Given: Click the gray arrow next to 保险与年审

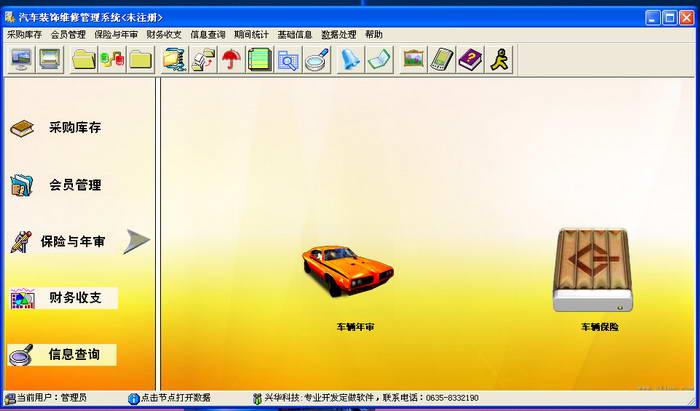Looking at the screenshot, I should (137, 241).
